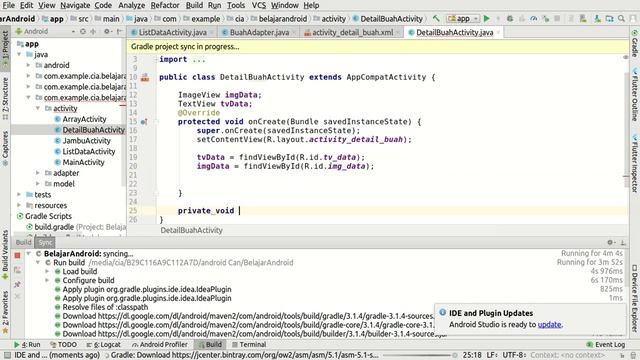Close the DetailBuahActivity.java tab
The width and height of the screenshot is (640, 360).
[x=498, y=33]
